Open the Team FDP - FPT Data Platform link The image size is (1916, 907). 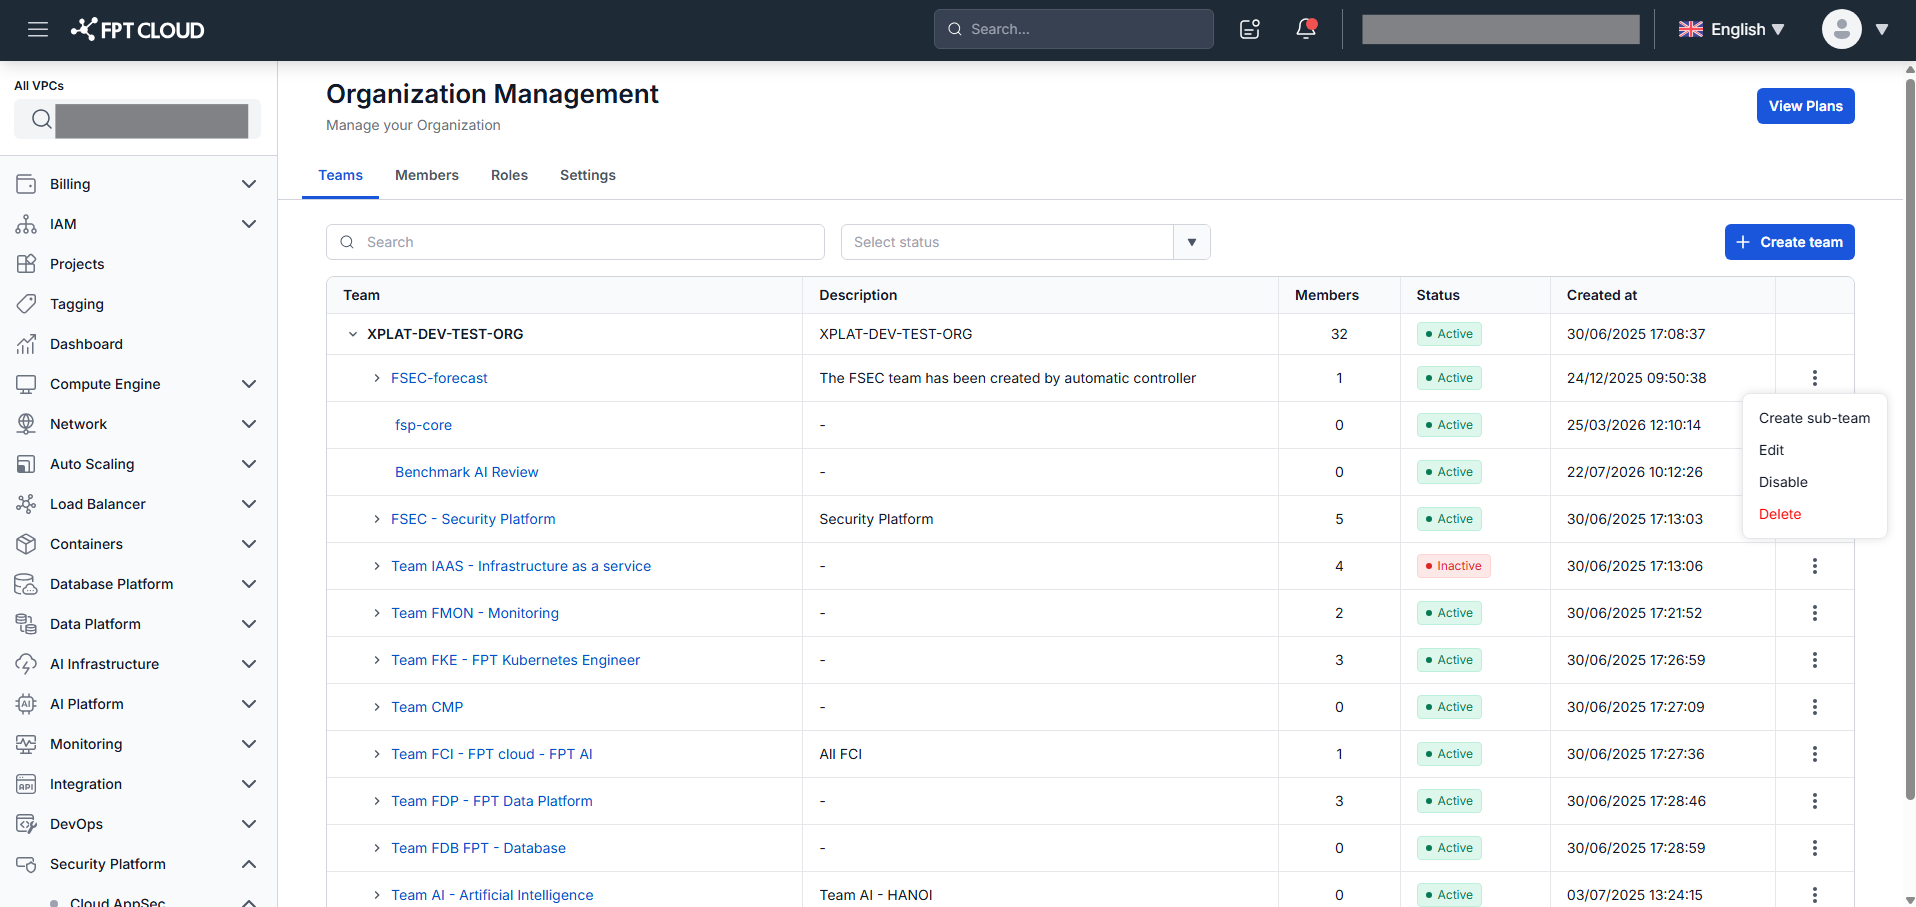point(491,801)
